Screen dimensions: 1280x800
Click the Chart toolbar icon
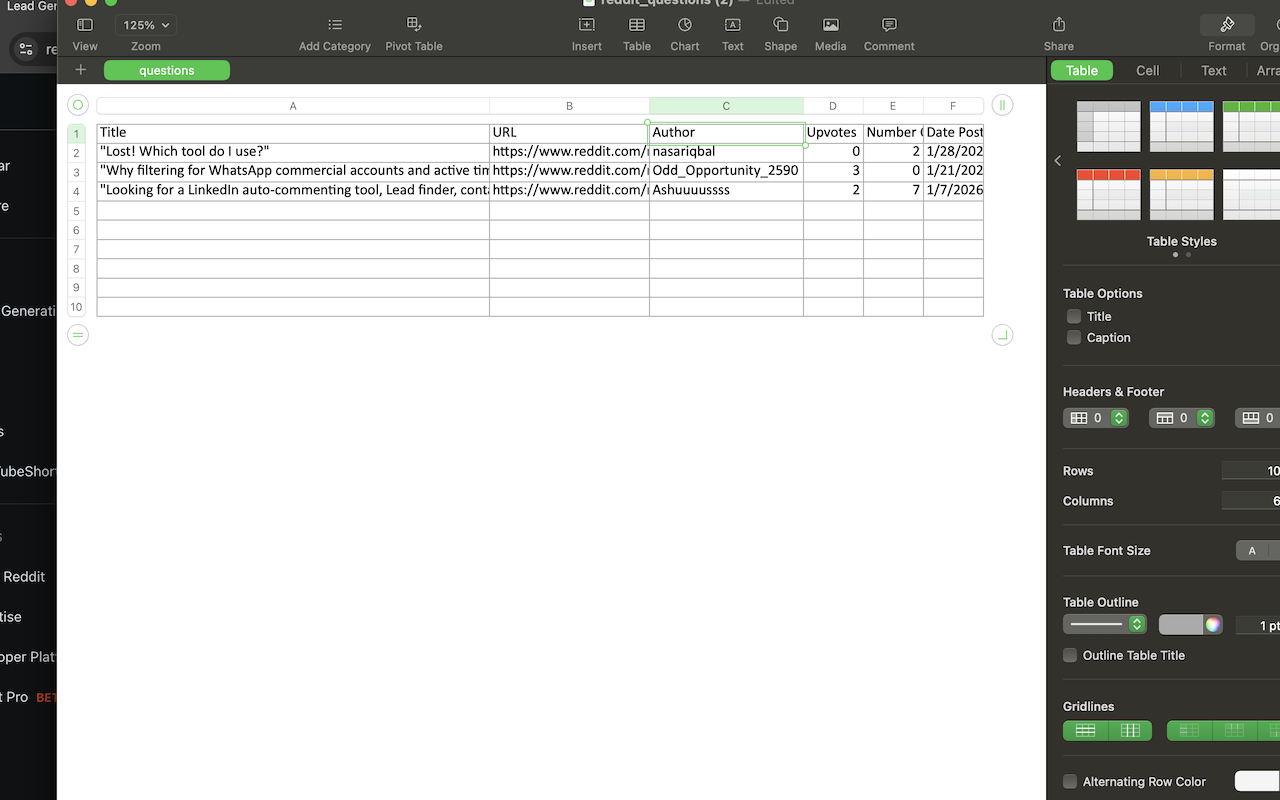click(x=684, y=25)
